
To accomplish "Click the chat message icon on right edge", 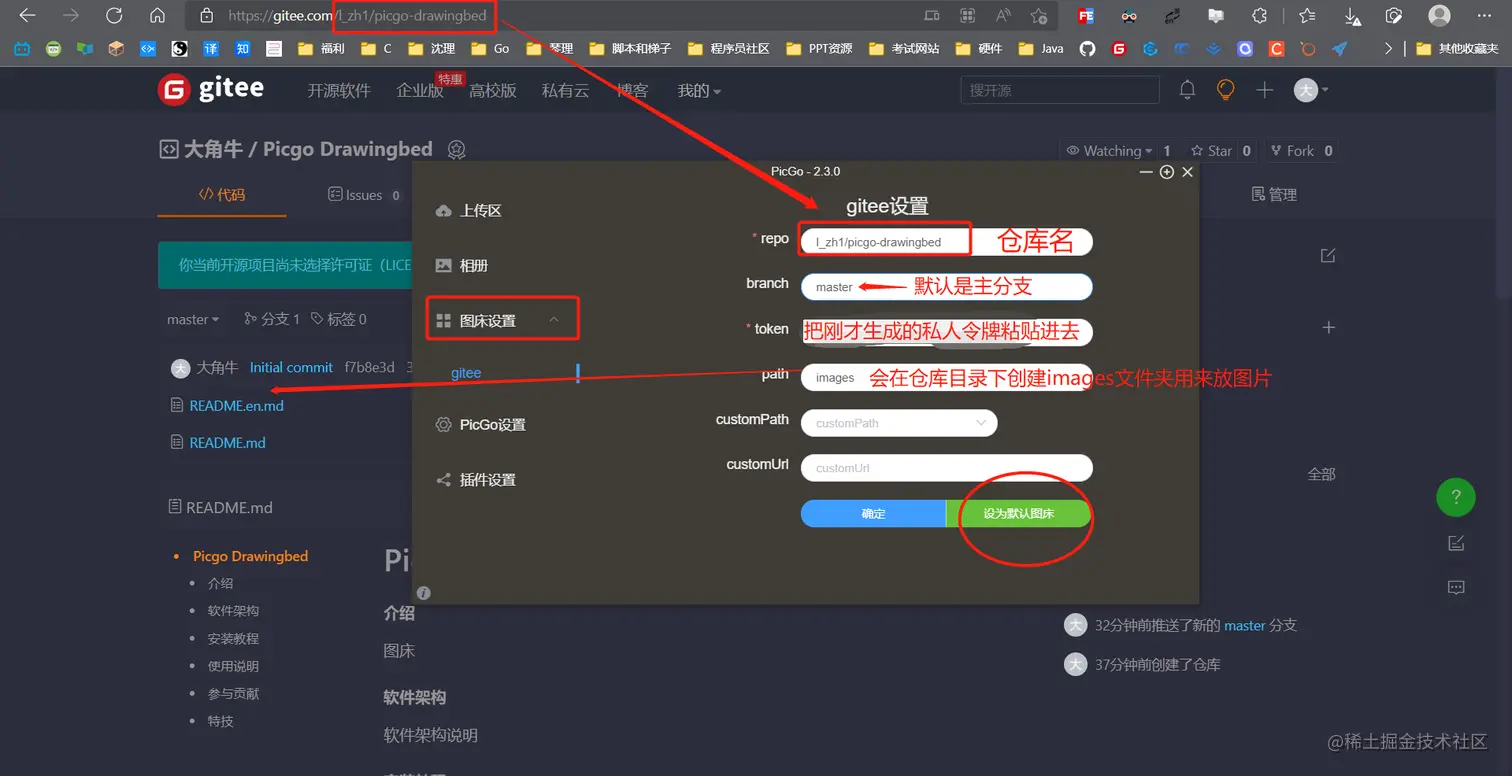I will point(1456,587).
